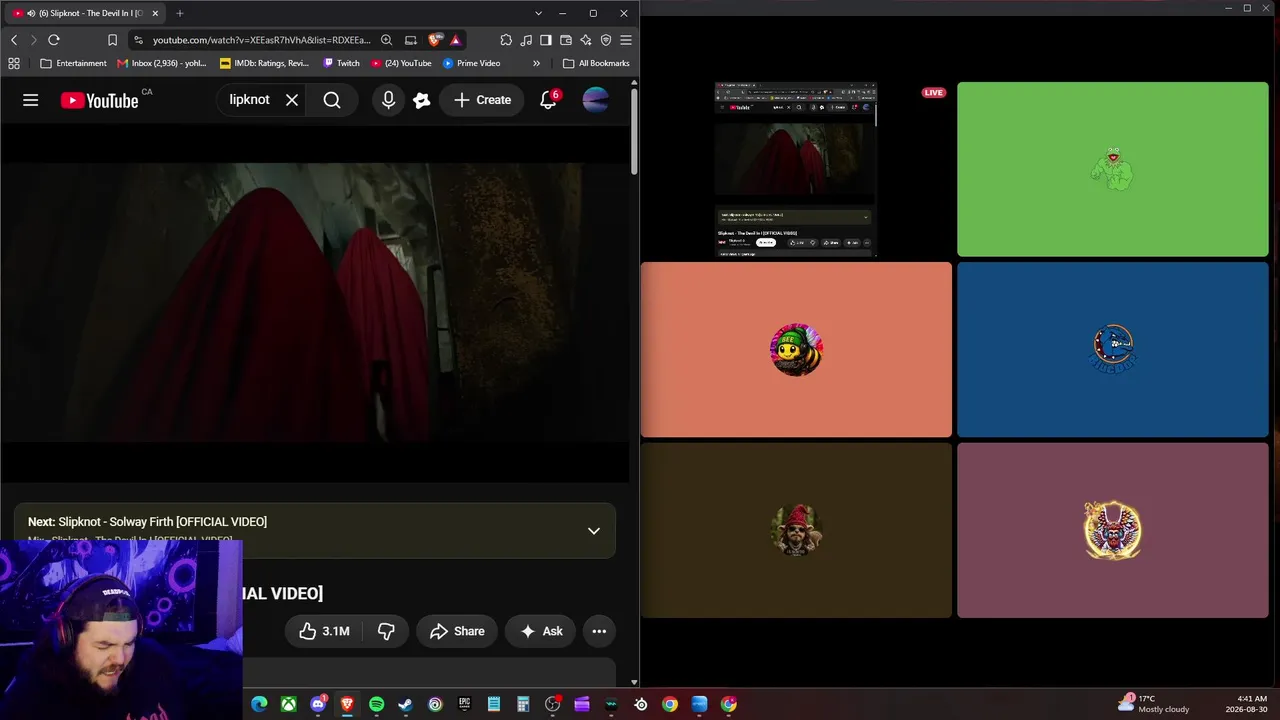Open Epic Games Launcher from the taskbar

pyautogui.click(x=464, y=704)
